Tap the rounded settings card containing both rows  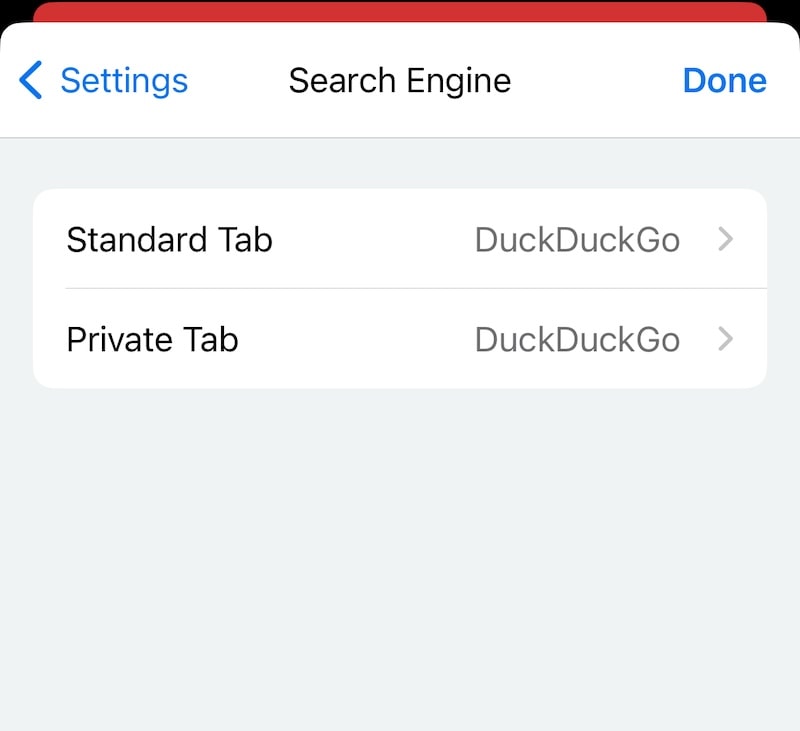tap(400, 289)
